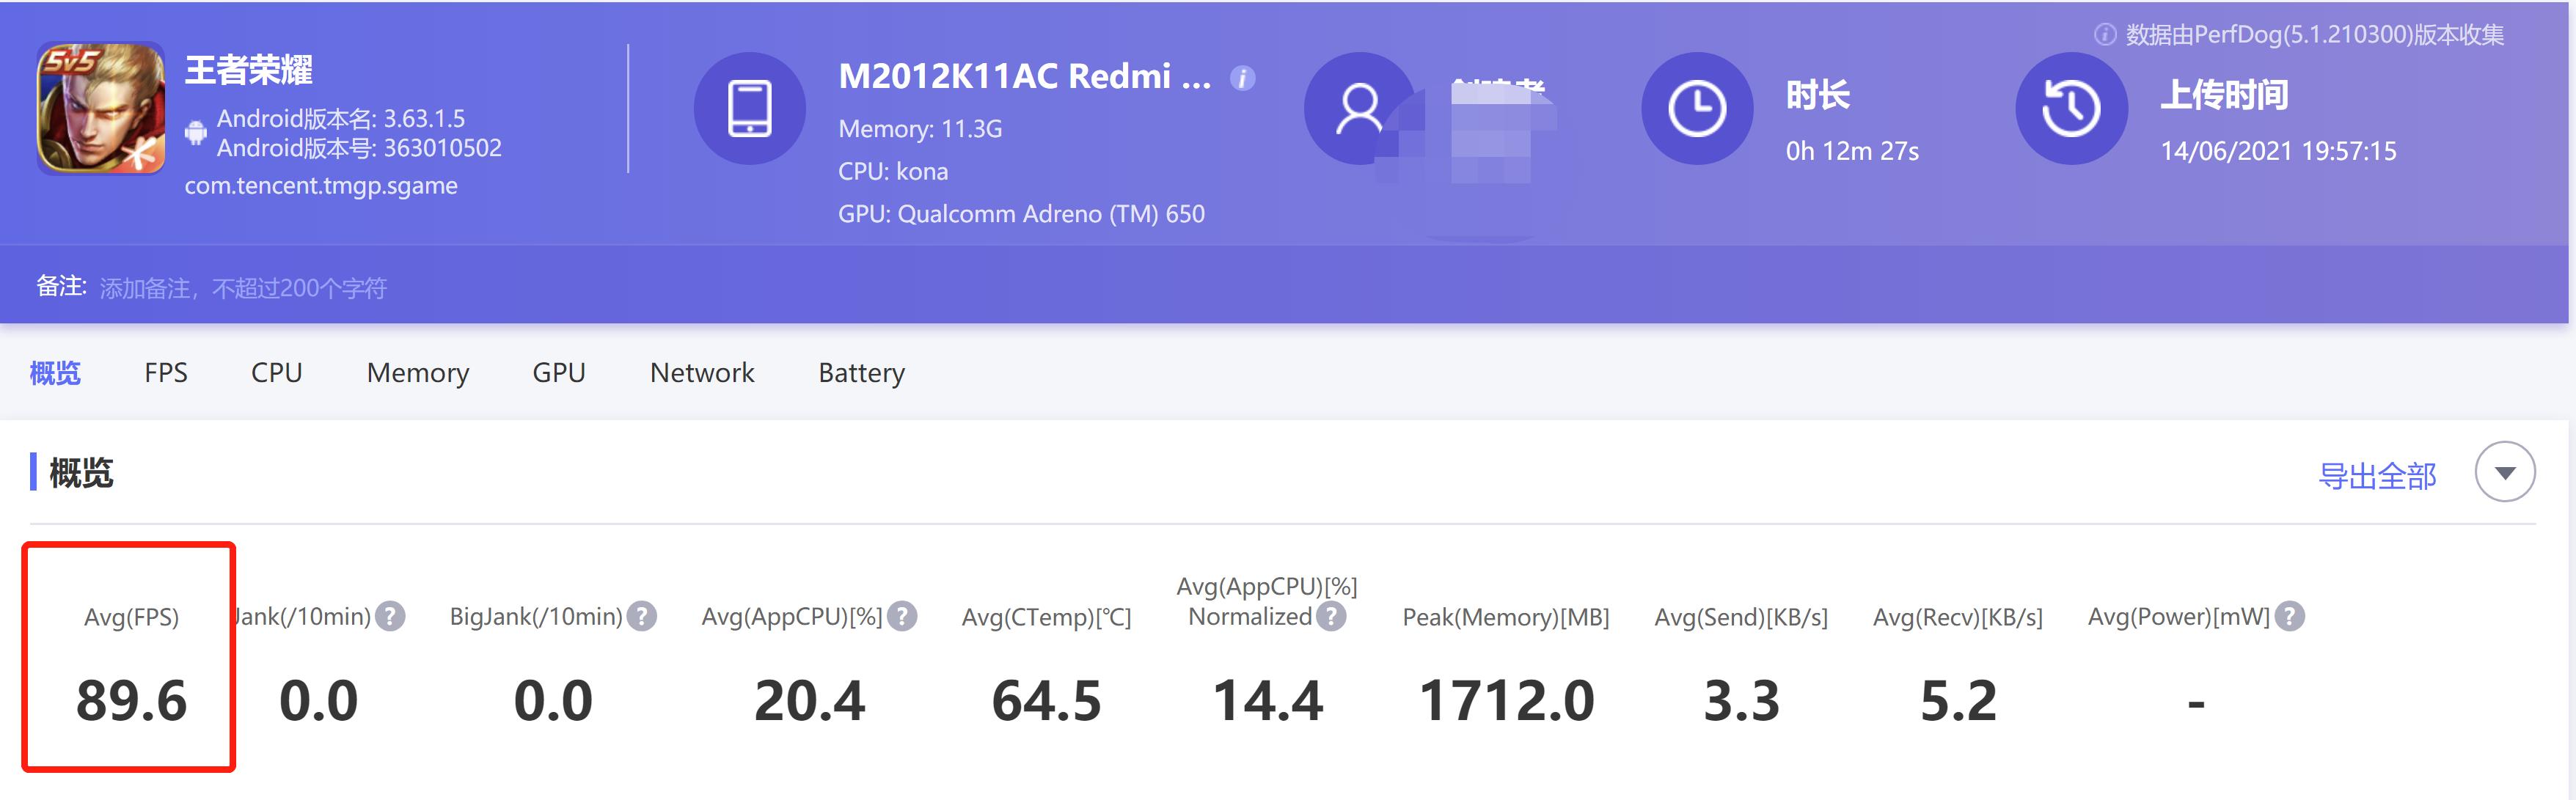Viewport: 2576px width, 800px height.
Task: Click the 备注 note input field
Action: point(300,287)
